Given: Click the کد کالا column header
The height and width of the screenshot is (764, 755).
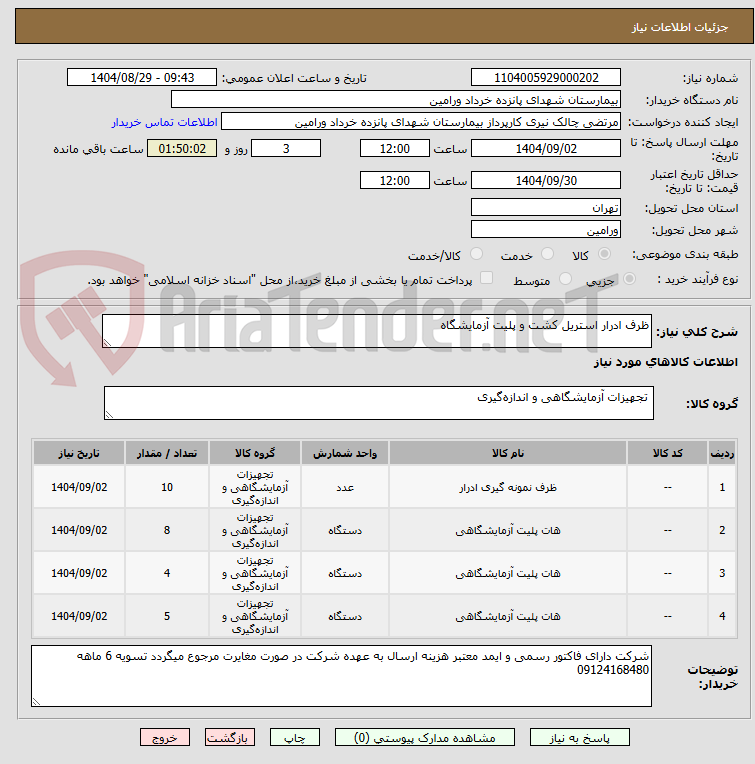Looking at the screenshot, I should [667, 453].
